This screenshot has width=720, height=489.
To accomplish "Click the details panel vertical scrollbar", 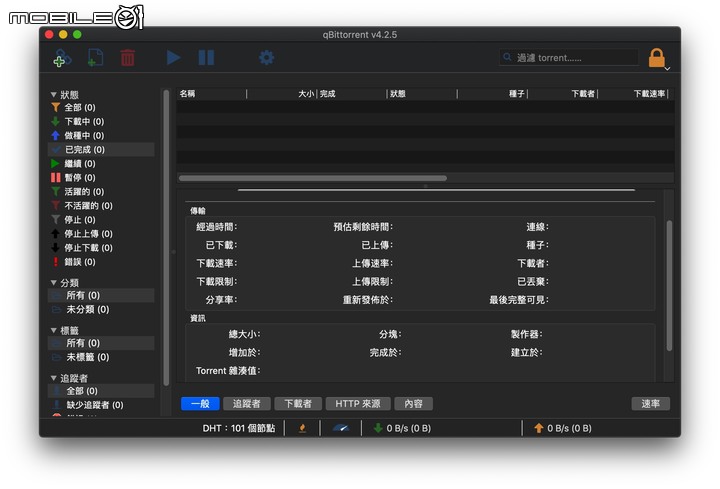I will pos(669,286).
